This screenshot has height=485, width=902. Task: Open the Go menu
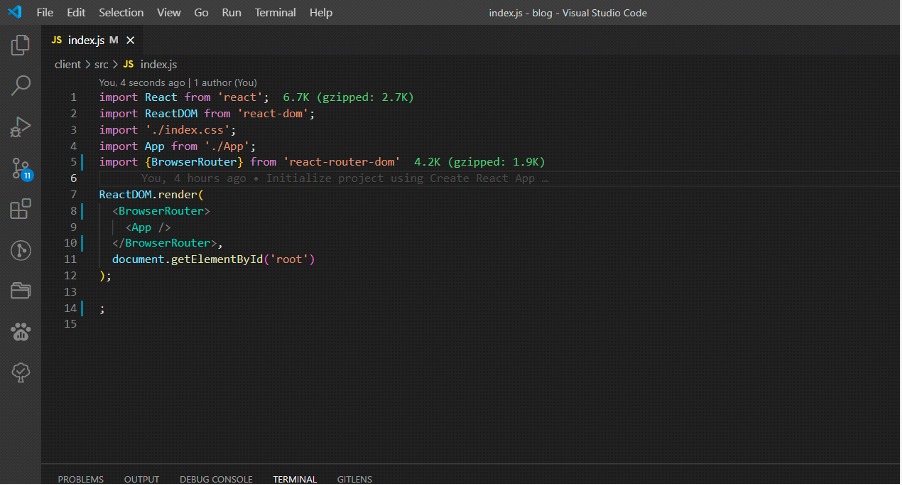pos(201,13)
